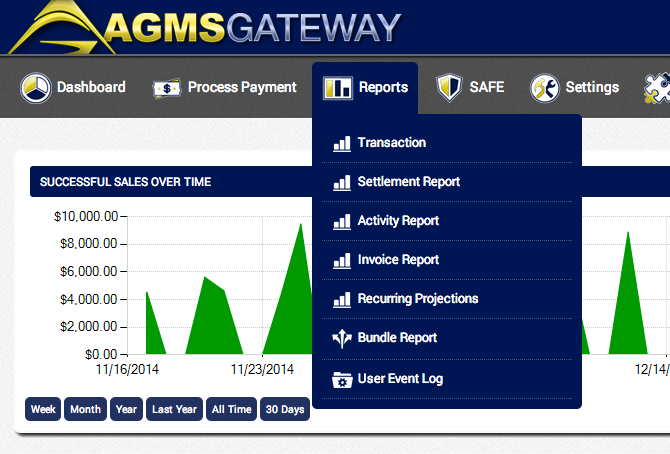Click the folder gear icon beside User Event Log
Viewport: 670px width, 454px height.
click(342, 380)
